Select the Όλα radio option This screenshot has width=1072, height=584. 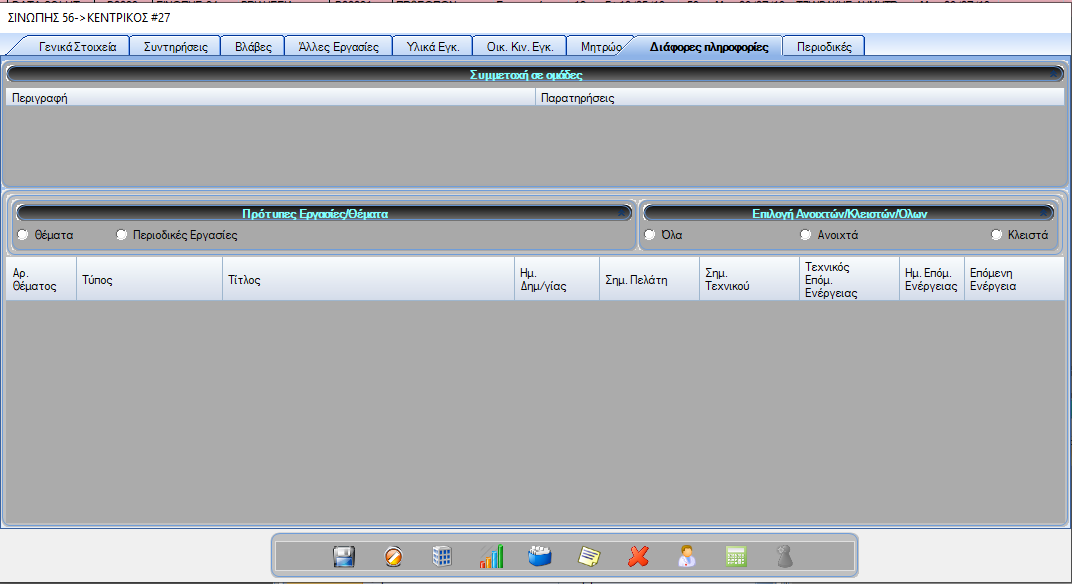(650, 235)
